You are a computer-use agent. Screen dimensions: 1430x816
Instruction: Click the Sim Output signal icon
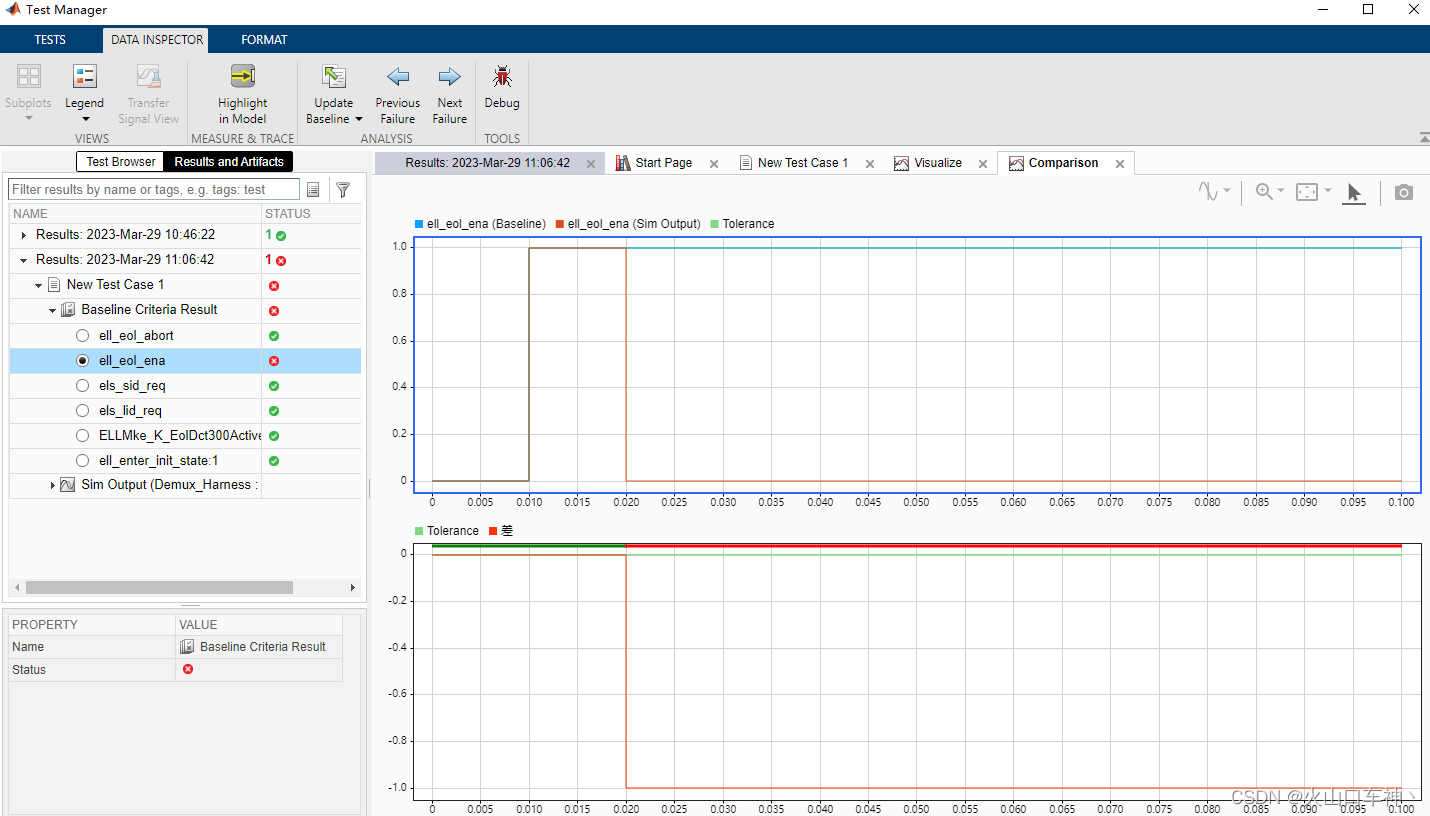tap(68, 485)
